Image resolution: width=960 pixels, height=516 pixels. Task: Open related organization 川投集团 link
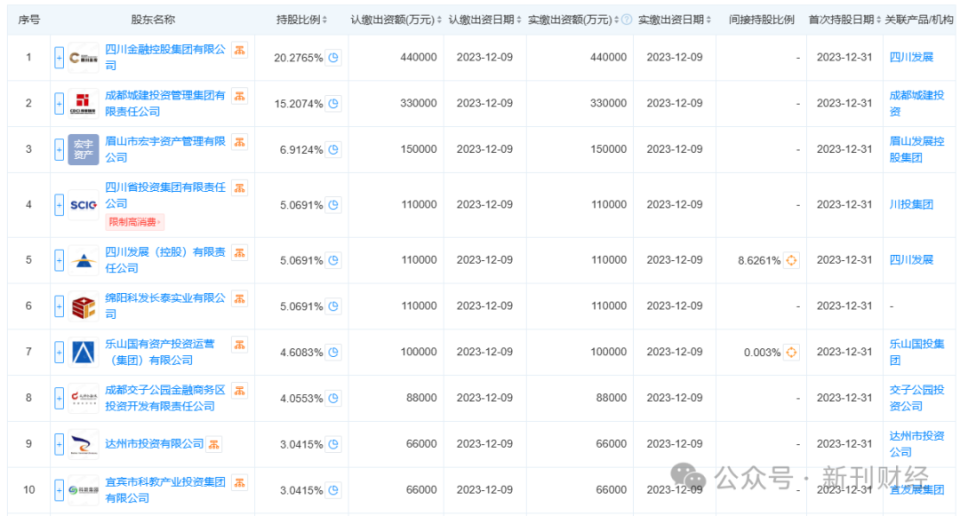click(911, 204)
